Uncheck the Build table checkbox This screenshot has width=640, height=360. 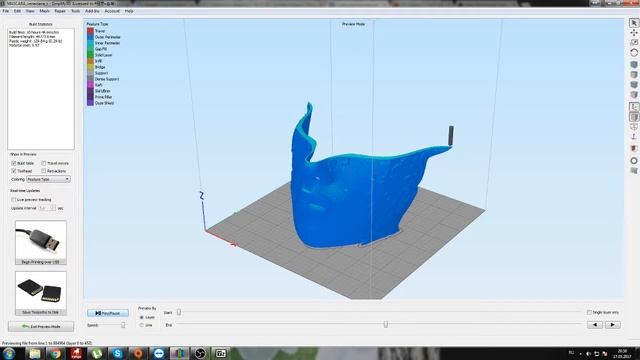coord(14,163)
